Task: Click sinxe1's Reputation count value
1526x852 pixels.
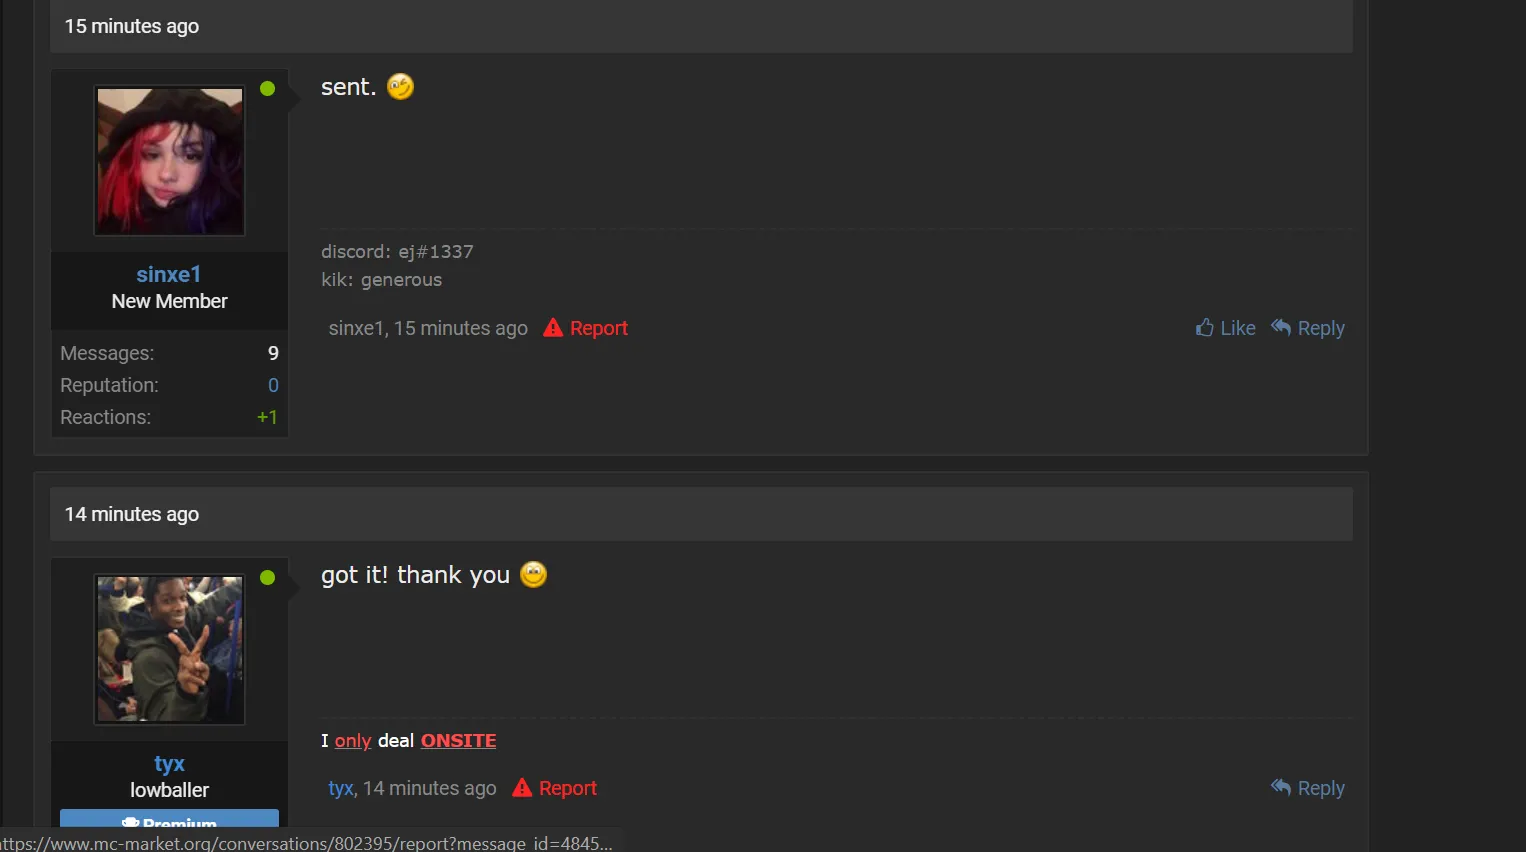Action: (273, 385)
